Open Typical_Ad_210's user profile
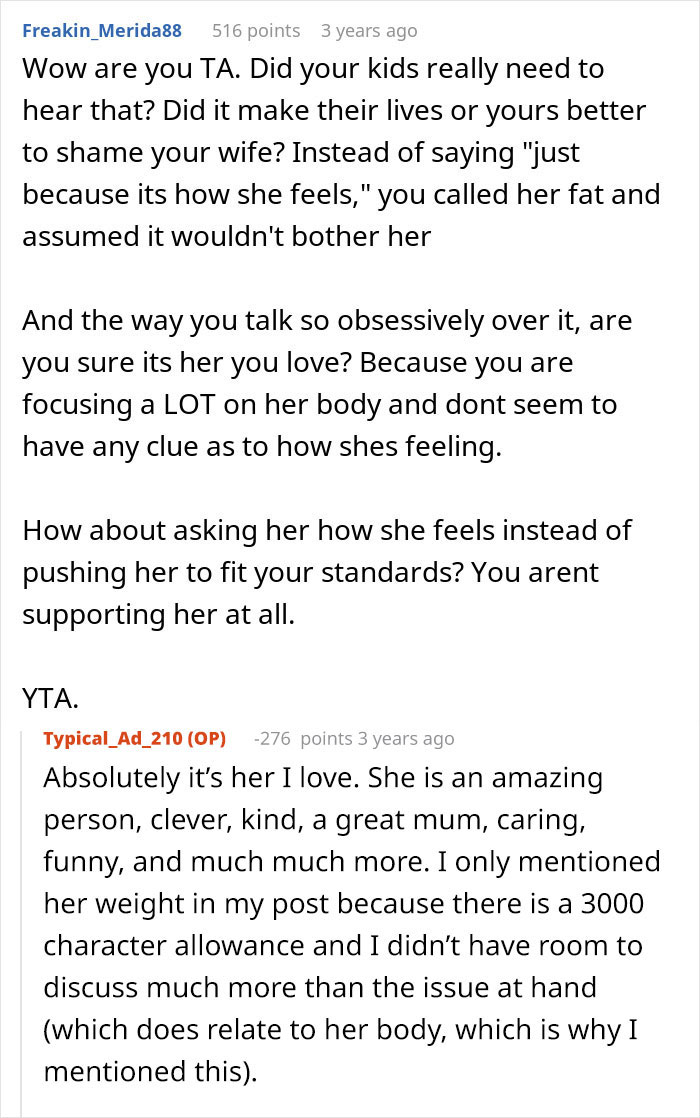Image resolution: width=700 pixels, height=1118 pixels. click(112, 739)
